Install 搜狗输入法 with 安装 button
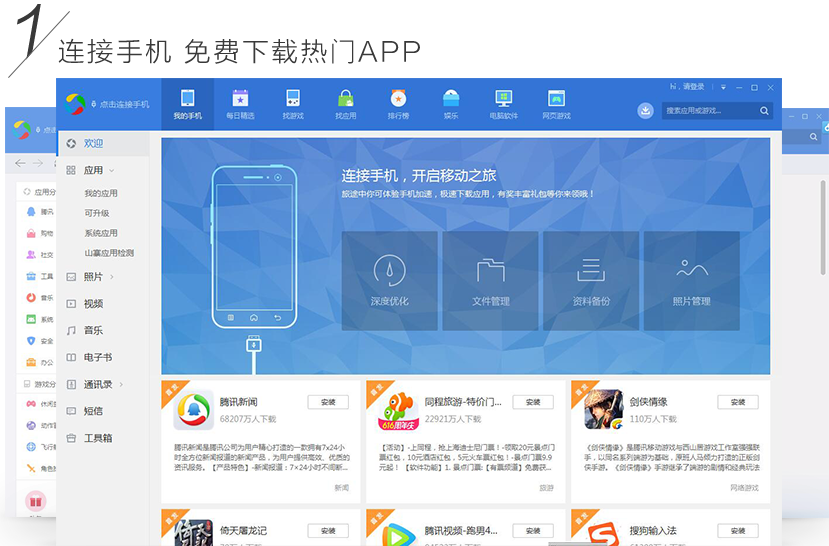829x546 pixels. click(738, 531)
